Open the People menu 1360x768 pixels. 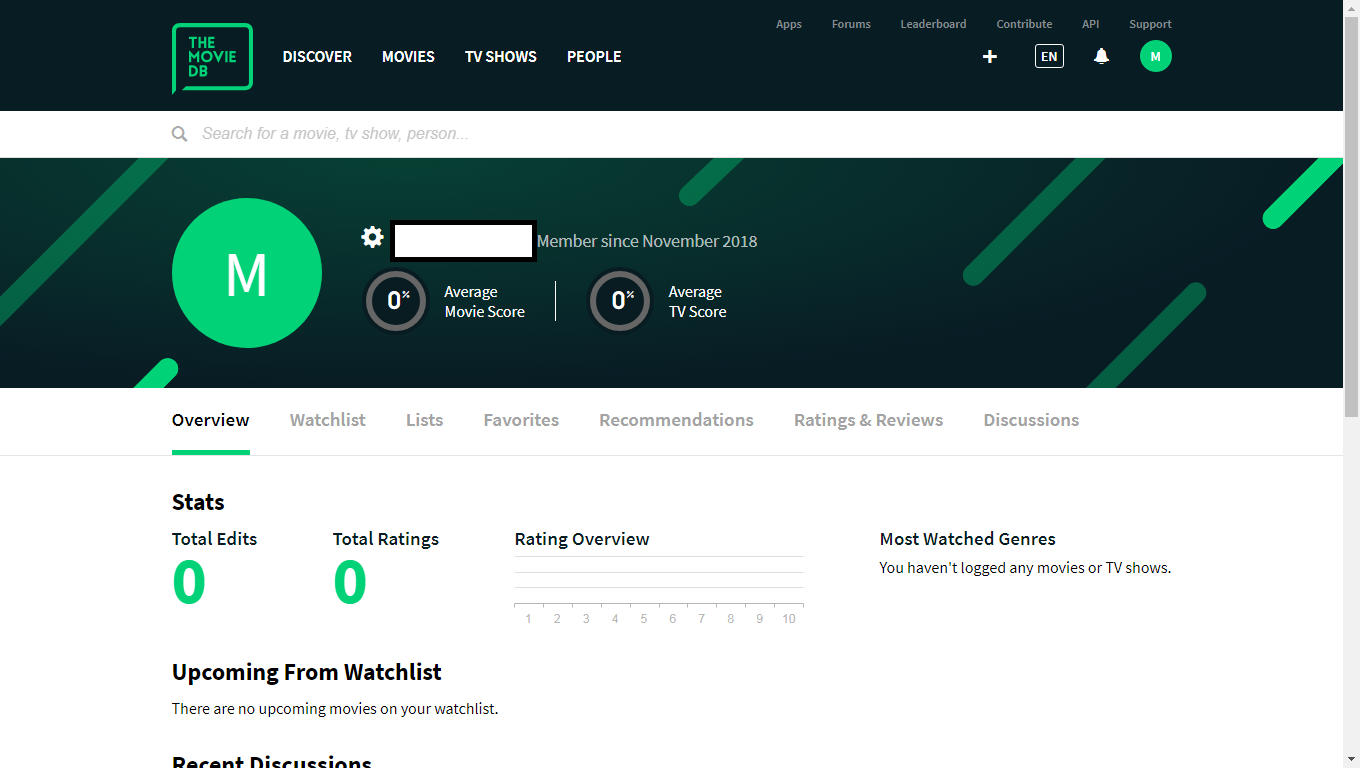[x=594, y=57]
